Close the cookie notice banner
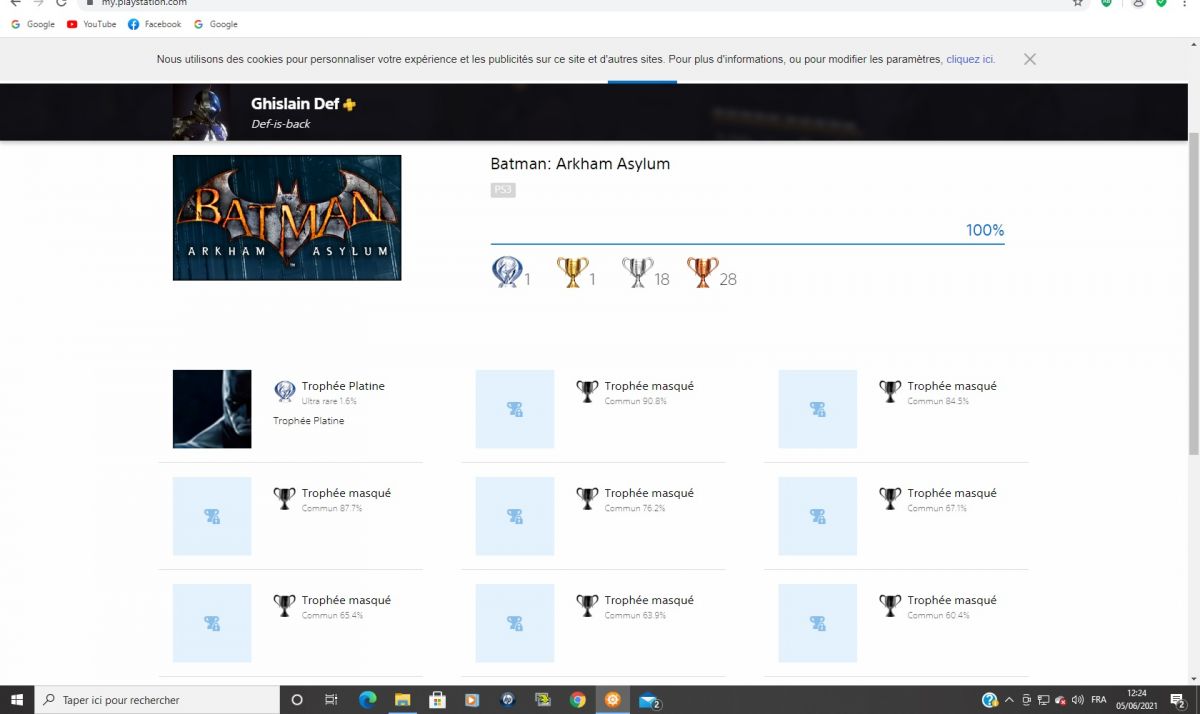The image size is (1200, 714). pyautogui.click(x=1030, y=59)
